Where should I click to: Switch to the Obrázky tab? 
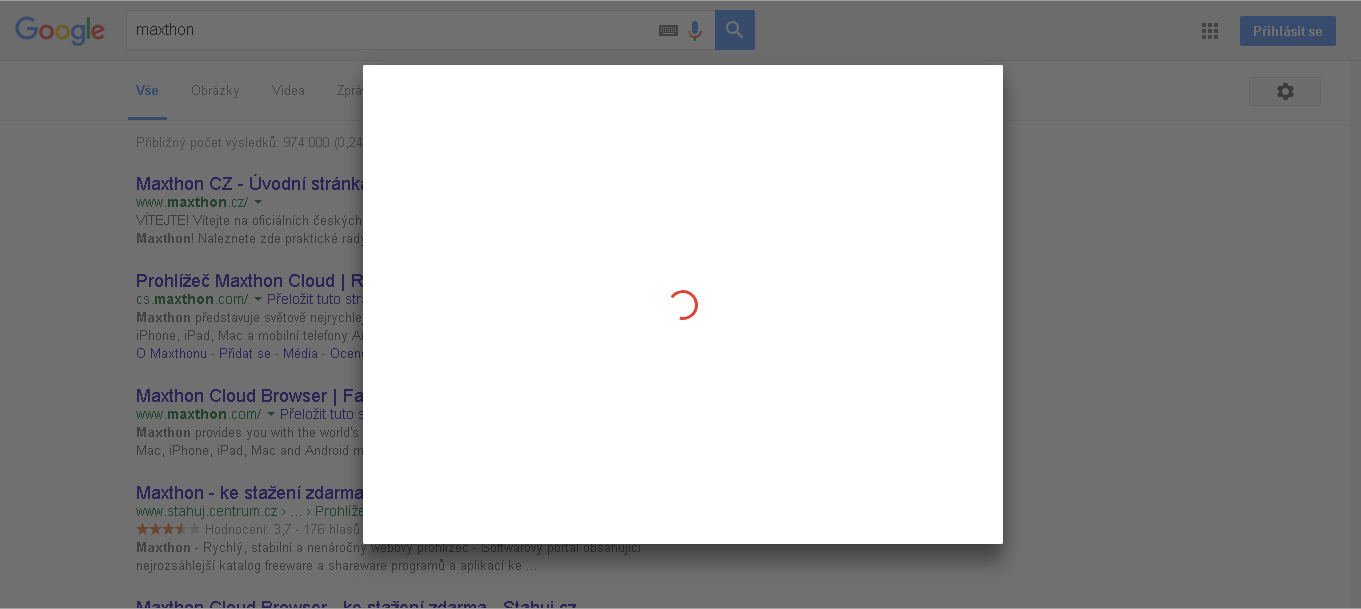coord(215,90)
